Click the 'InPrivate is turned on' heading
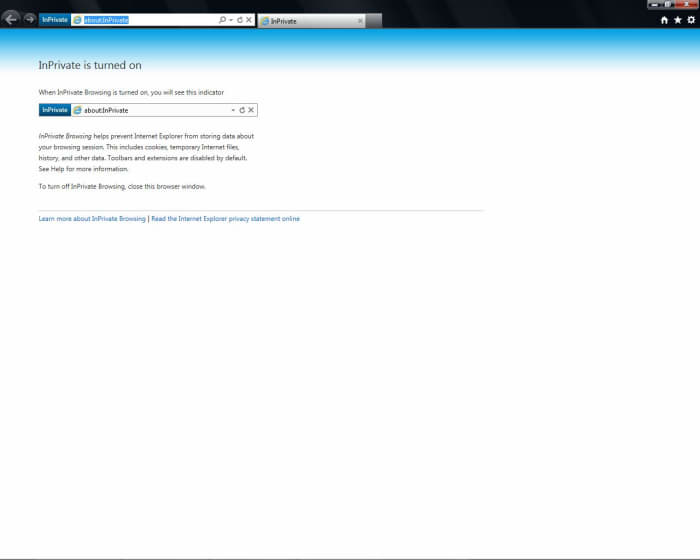Viewport: 700px width, 560px height. tap(90, 65)
